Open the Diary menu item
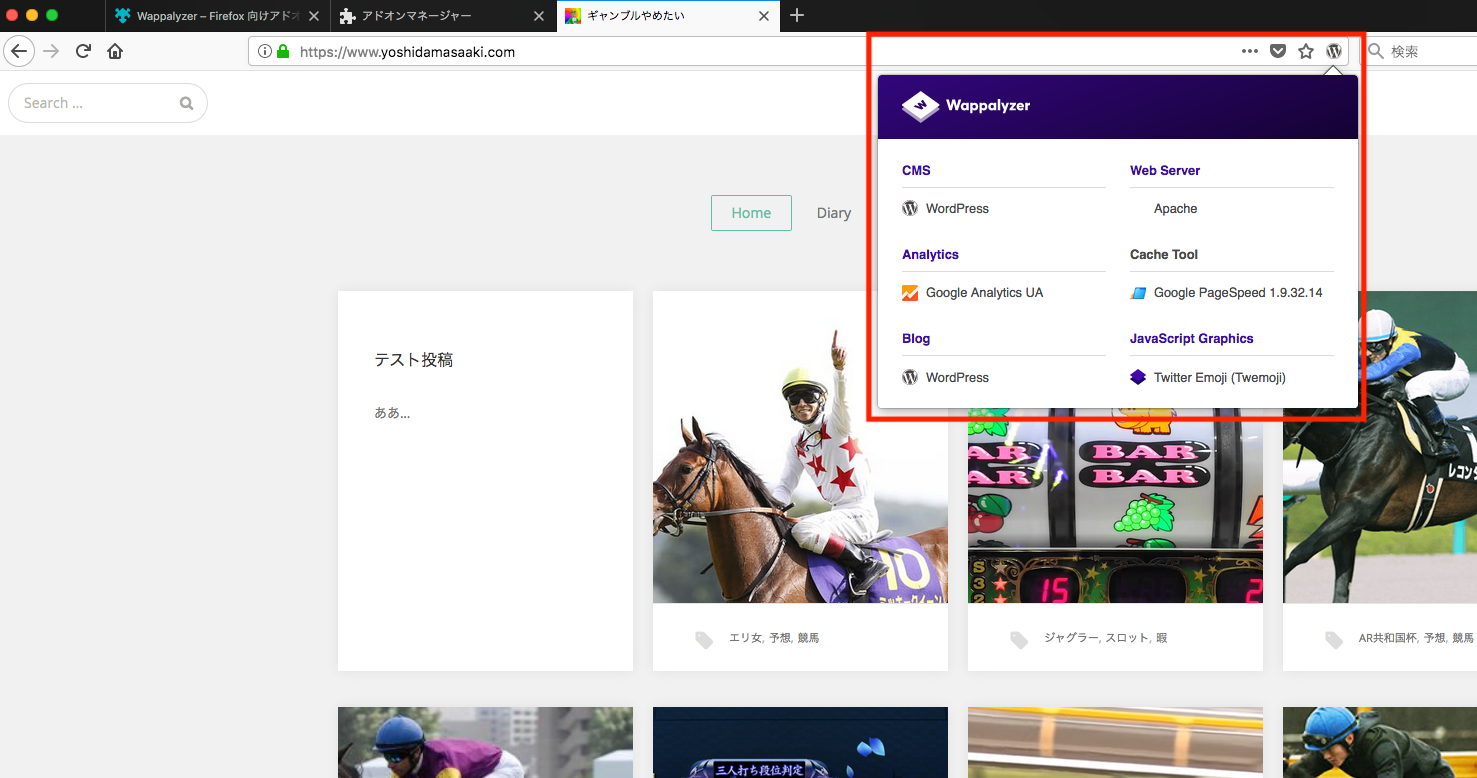The width and height of the screenshot is (1477, 778). click(x=833, y=213)
